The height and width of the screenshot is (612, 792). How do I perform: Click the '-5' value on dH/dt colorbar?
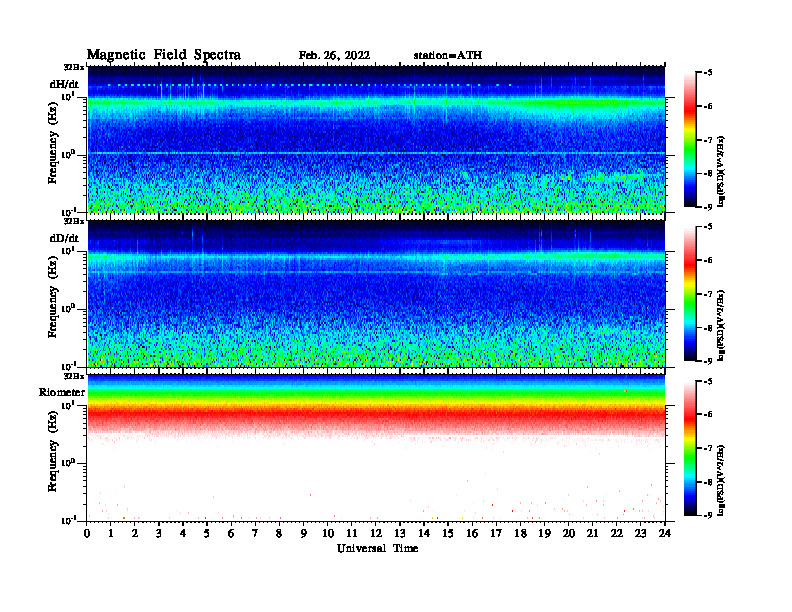coord(708,73)
